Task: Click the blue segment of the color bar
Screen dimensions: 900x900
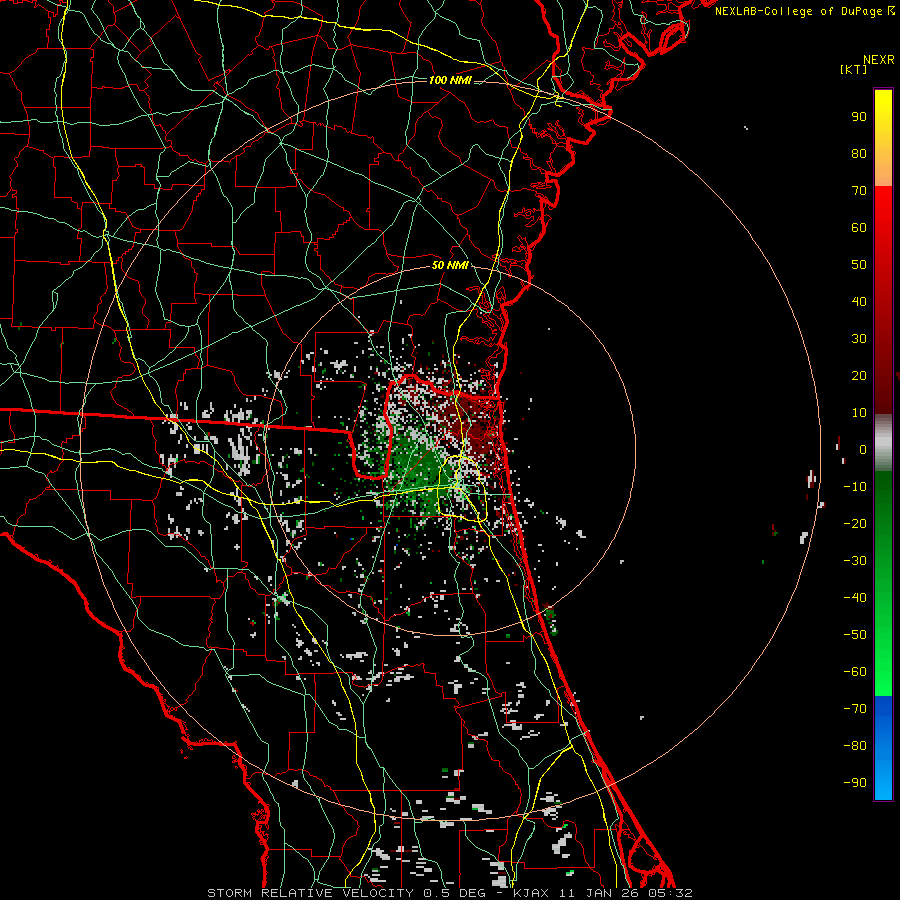Action: [x=883, y=748]
